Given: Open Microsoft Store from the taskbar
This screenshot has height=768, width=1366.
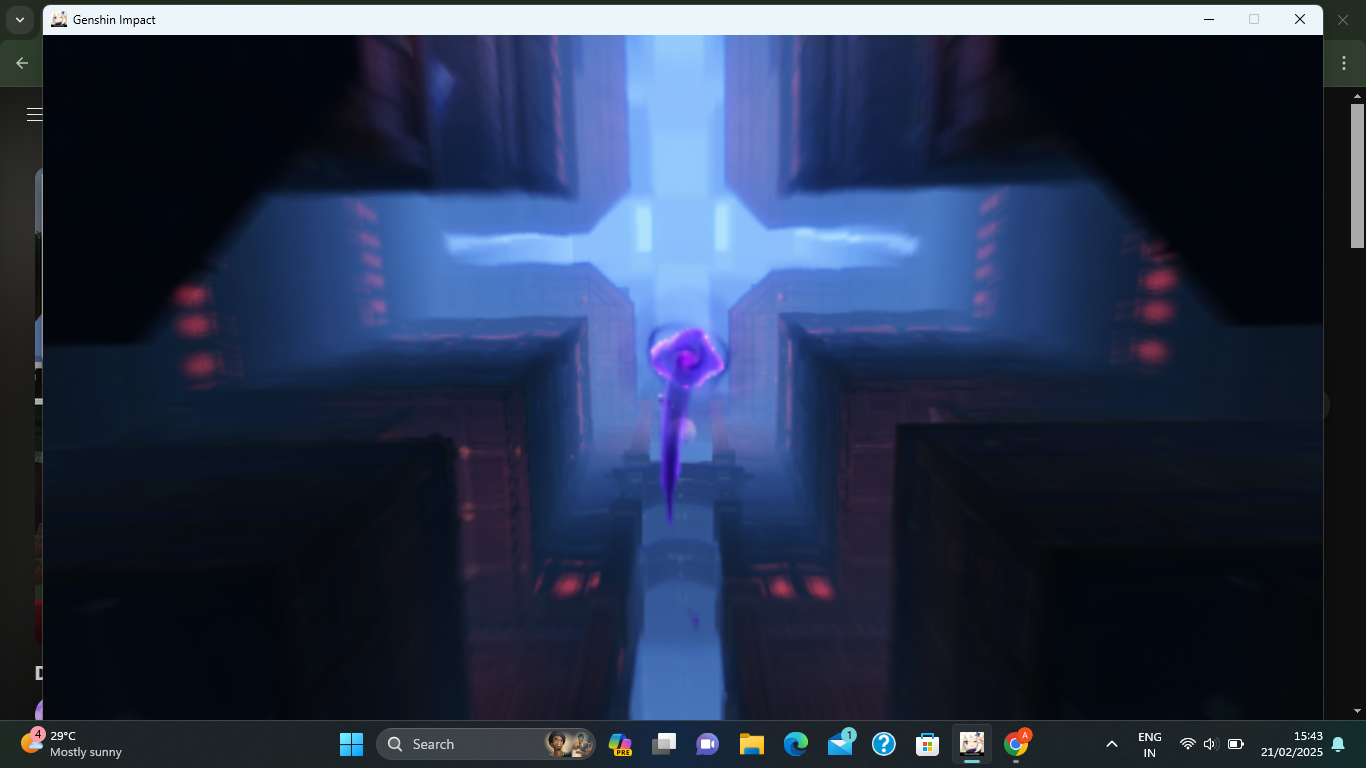Looking at the screenshot, I should 927,744.
